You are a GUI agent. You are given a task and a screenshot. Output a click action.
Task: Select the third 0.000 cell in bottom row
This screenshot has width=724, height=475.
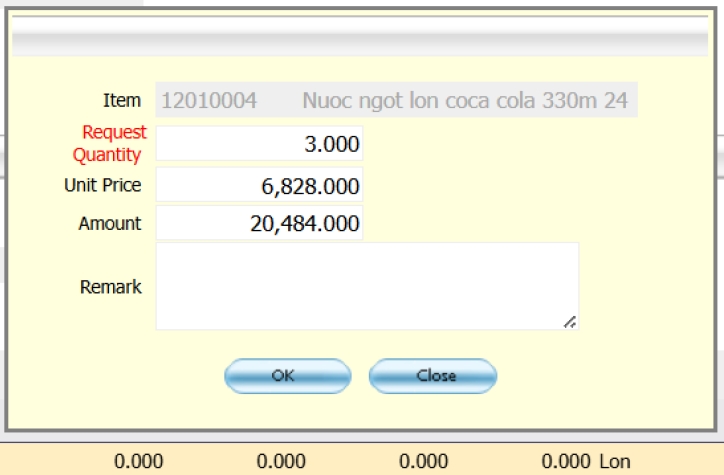[424, 461]
